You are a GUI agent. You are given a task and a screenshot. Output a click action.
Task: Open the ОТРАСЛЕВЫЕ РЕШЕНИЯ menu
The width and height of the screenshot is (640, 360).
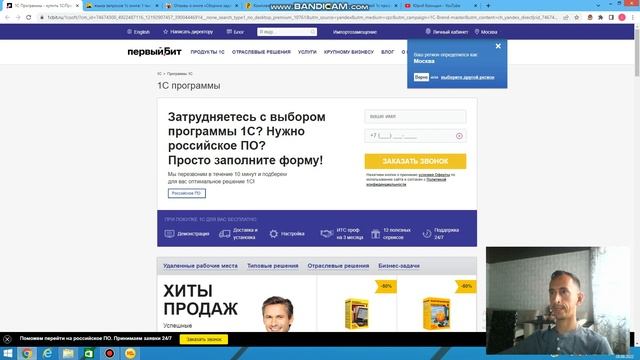pyautogui.click(x=261, y=52)
